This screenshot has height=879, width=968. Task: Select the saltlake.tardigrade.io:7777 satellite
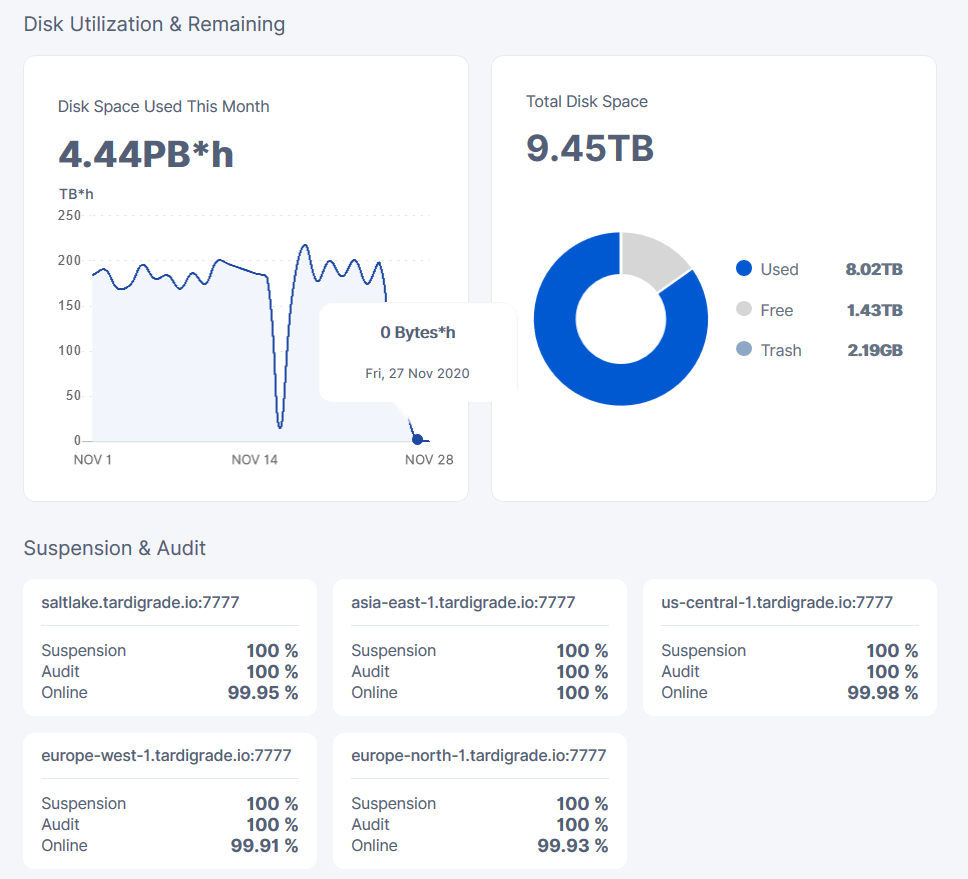point(140,602)
